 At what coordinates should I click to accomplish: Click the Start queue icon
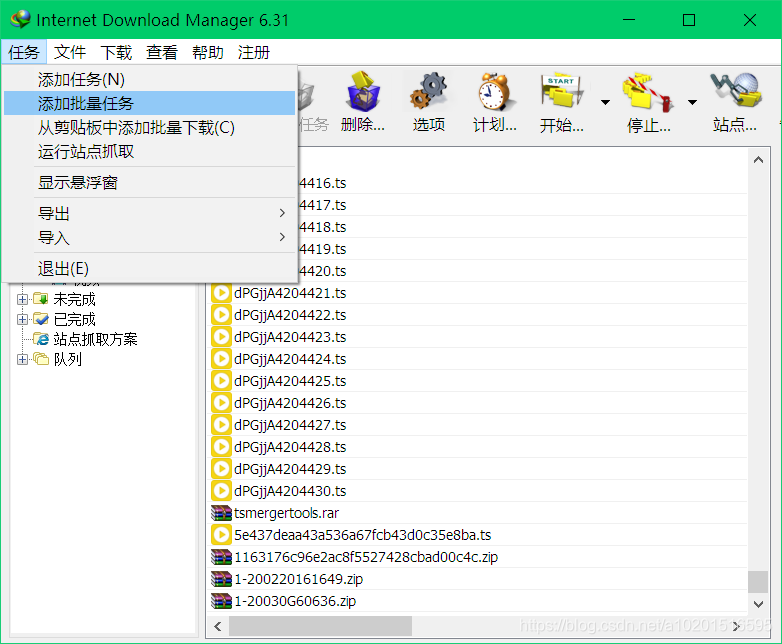pos(562,91)
